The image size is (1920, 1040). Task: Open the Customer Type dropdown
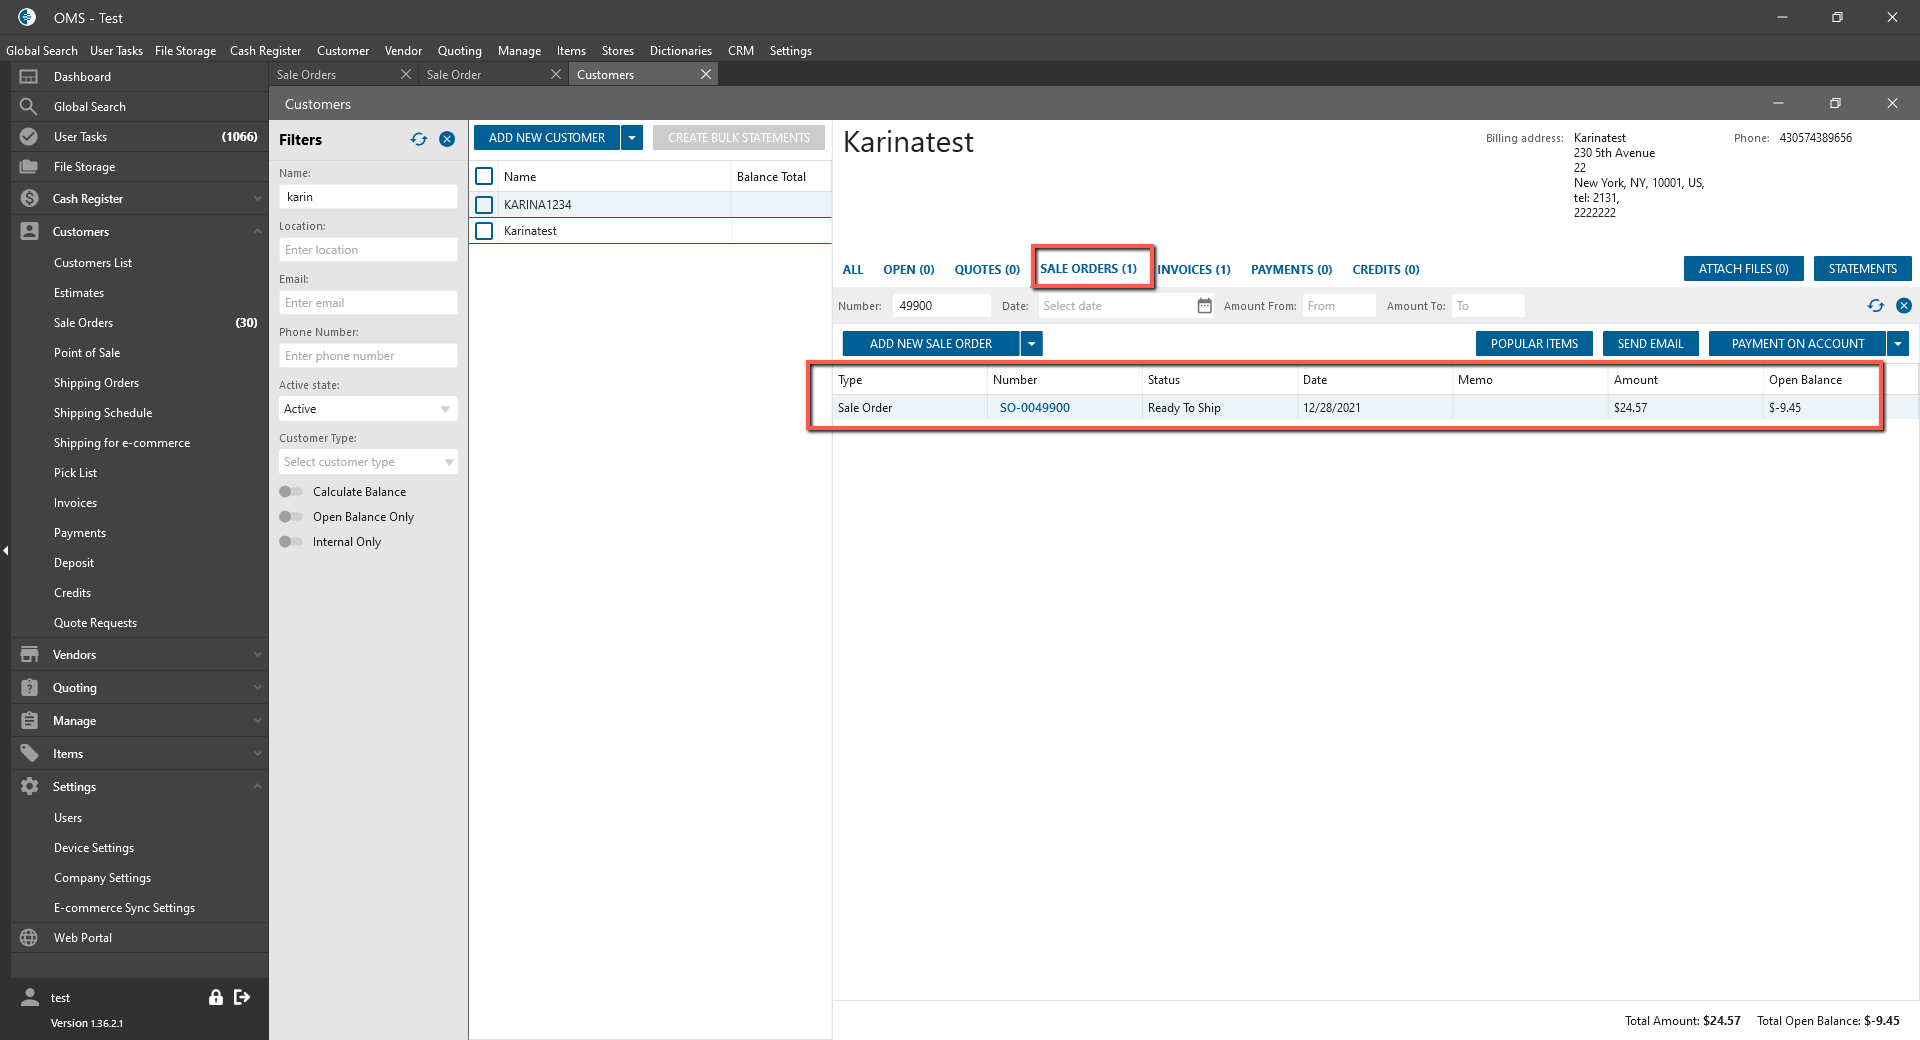point(368,462)
